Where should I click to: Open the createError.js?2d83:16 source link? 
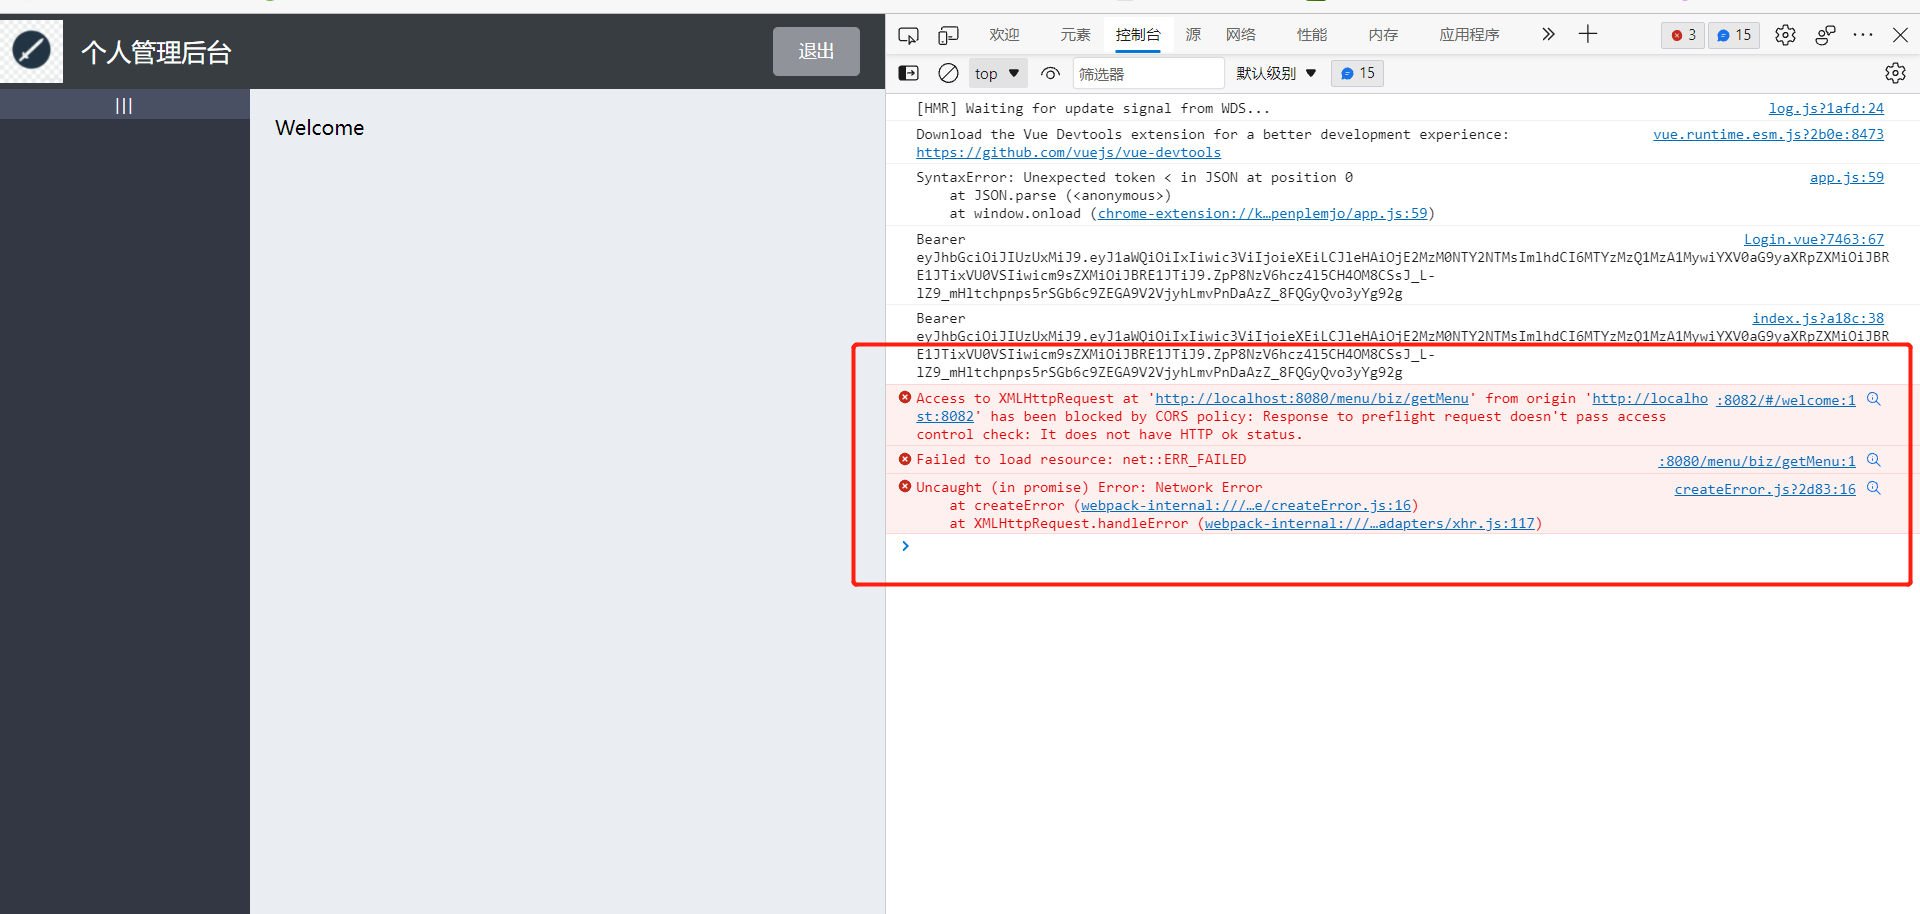[1765, 489]
